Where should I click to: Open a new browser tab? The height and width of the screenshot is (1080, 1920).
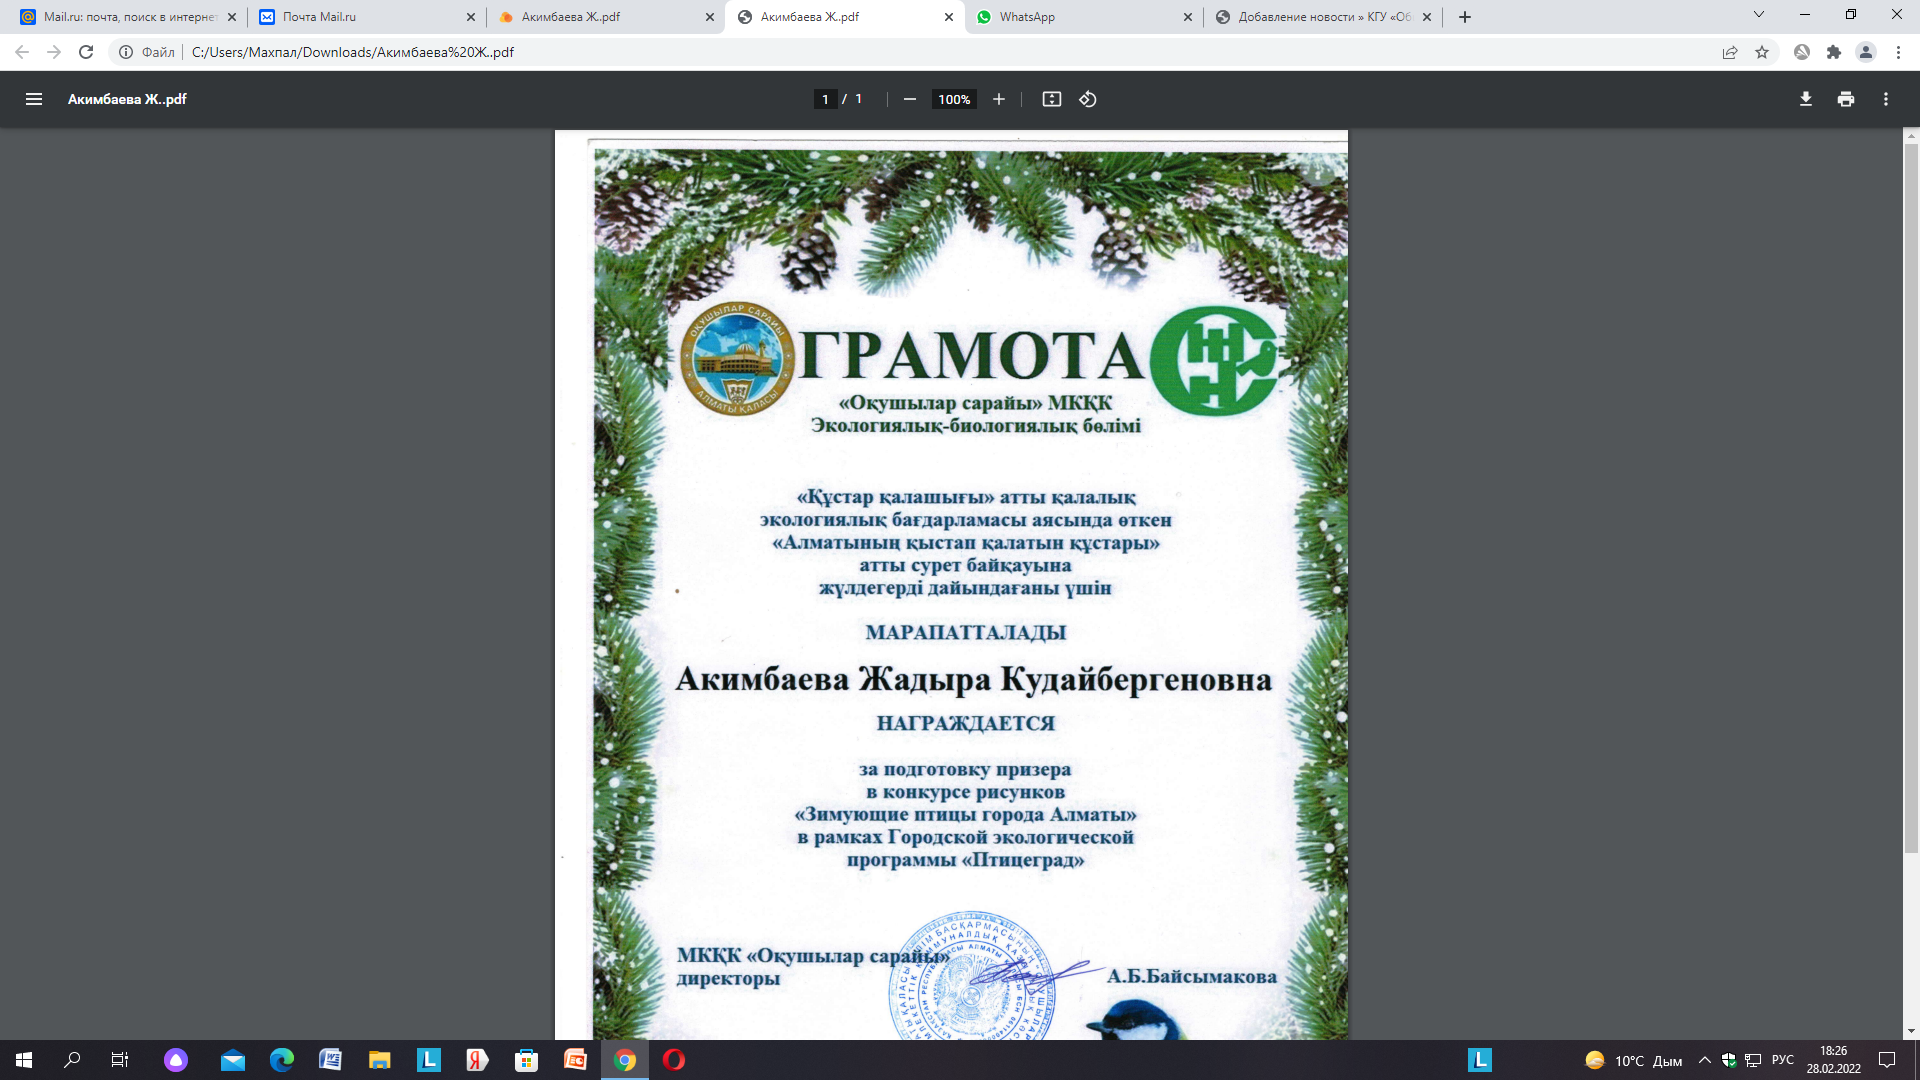coord(1465,17)
